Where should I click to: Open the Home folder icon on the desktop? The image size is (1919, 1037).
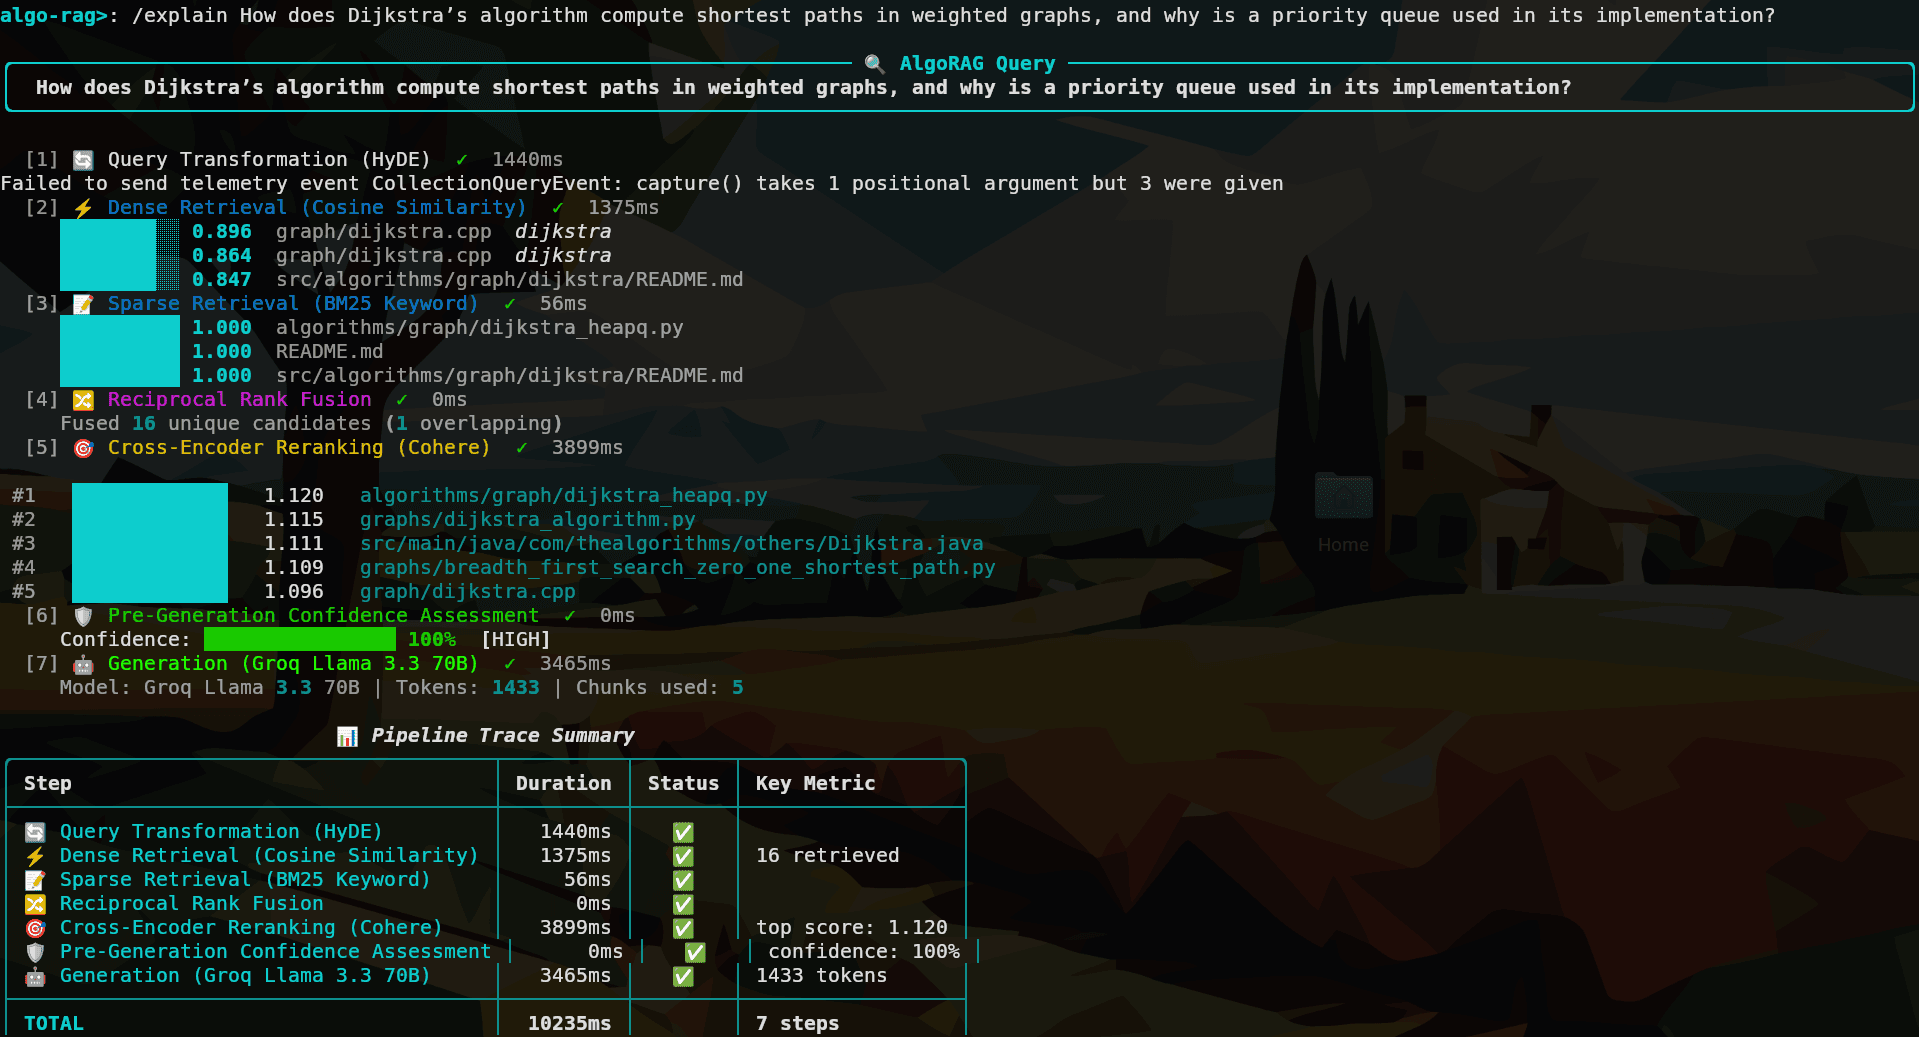tap(1343, 497)
